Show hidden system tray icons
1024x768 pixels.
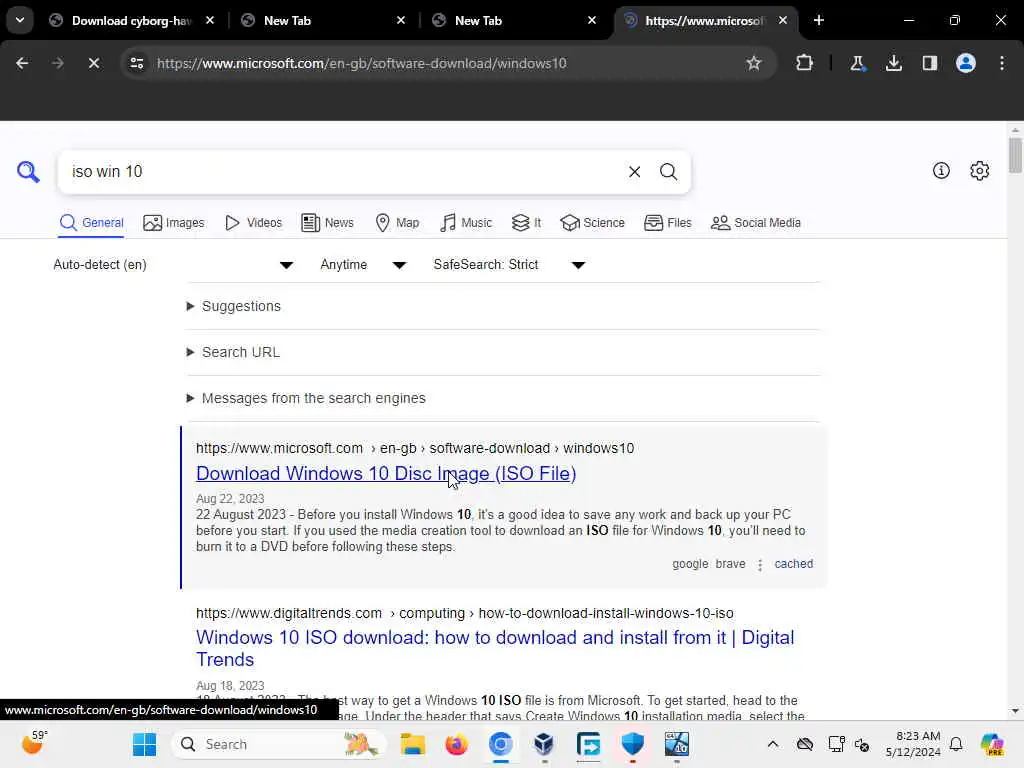(773, 744)
